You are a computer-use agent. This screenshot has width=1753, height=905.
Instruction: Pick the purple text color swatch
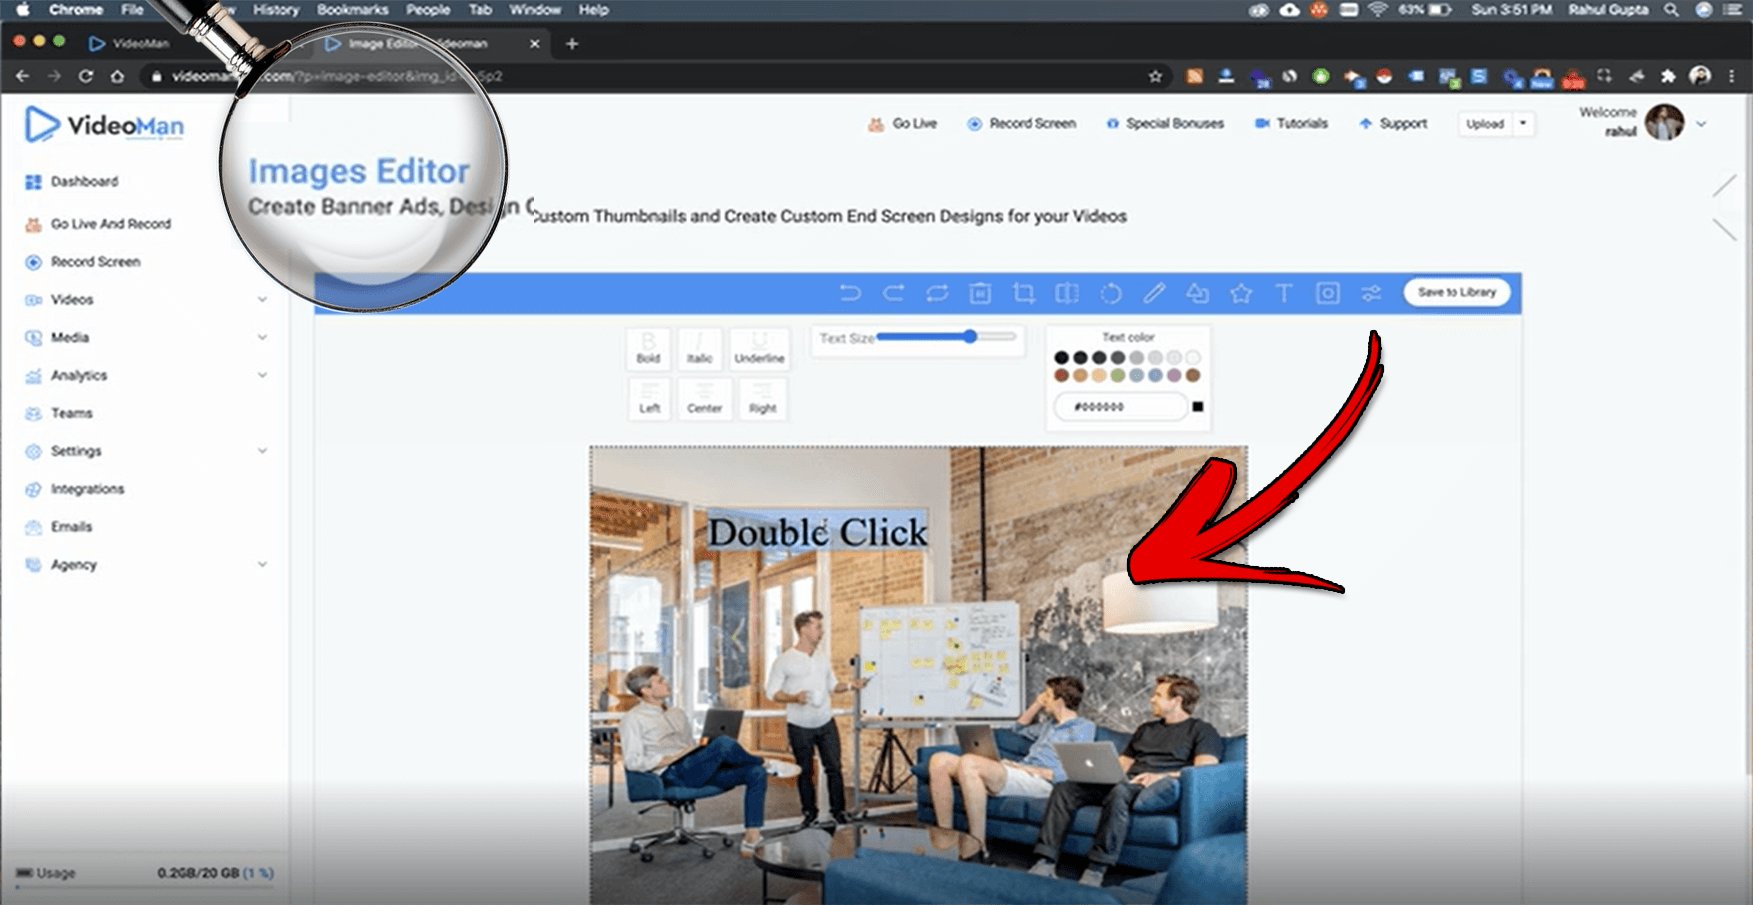tap(1174, 376)
